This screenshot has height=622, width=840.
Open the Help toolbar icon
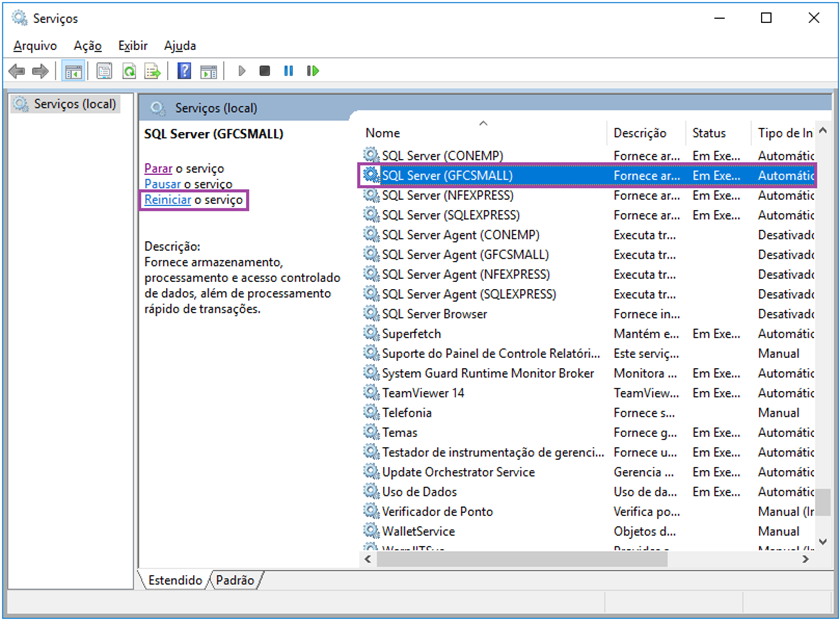pos(184,71)
